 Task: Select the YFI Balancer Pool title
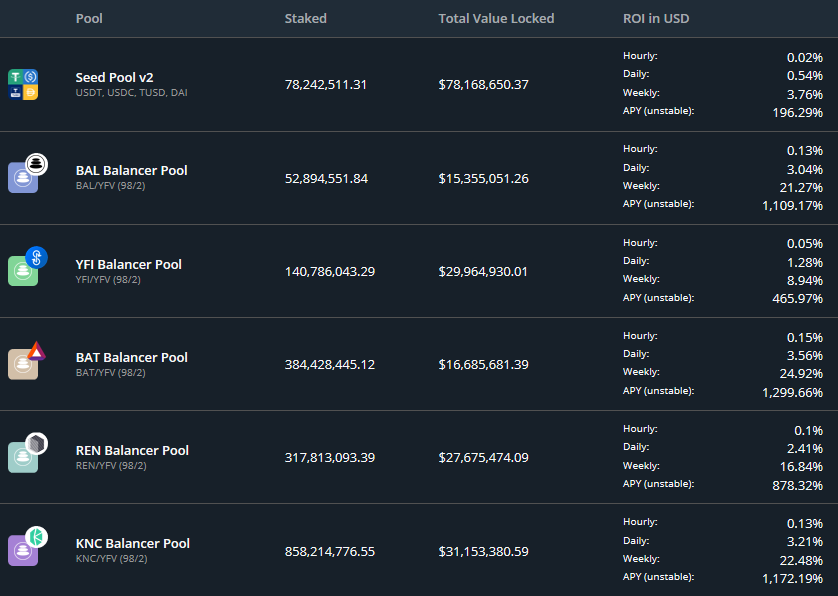click(x=128, y=264)
